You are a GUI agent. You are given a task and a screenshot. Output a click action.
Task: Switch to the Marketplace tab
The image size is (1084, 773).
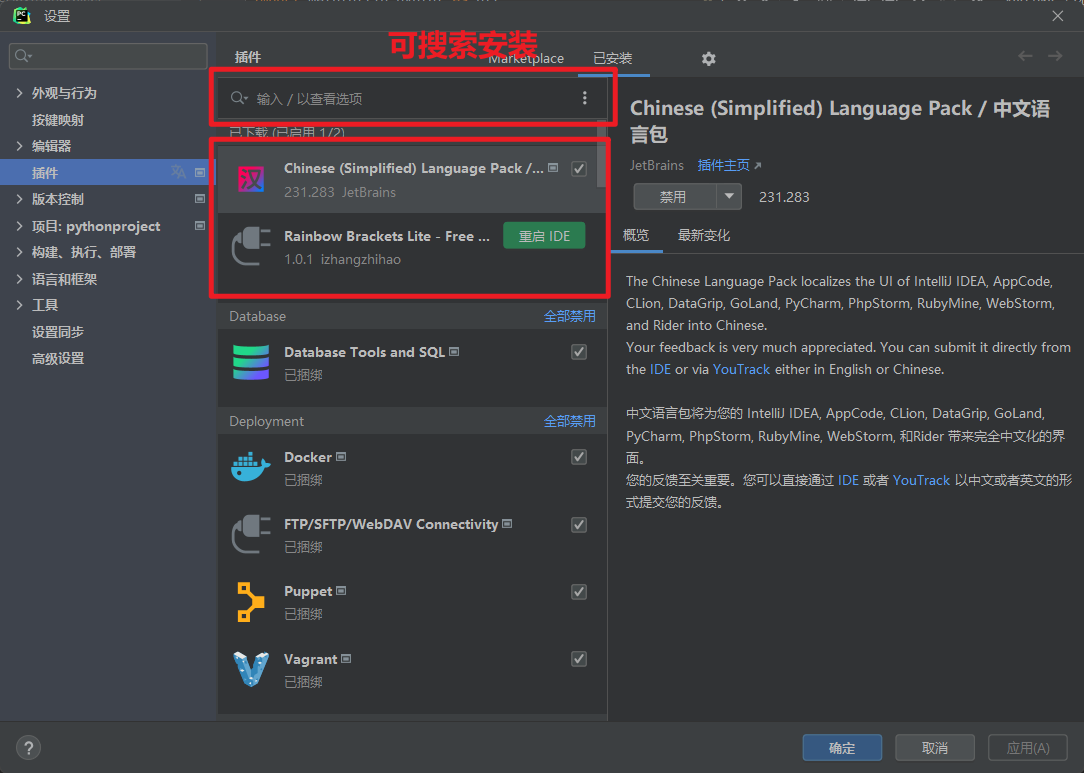(x=526, y=59)
